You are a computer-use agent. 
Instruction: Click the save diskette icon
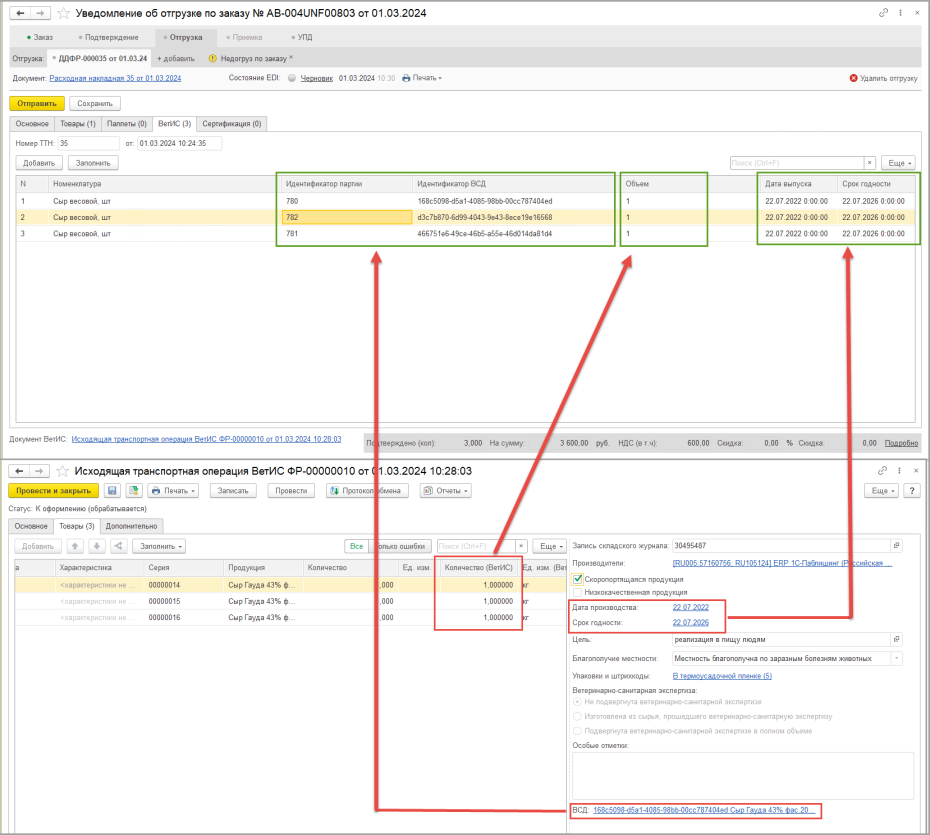pos(113,490)
